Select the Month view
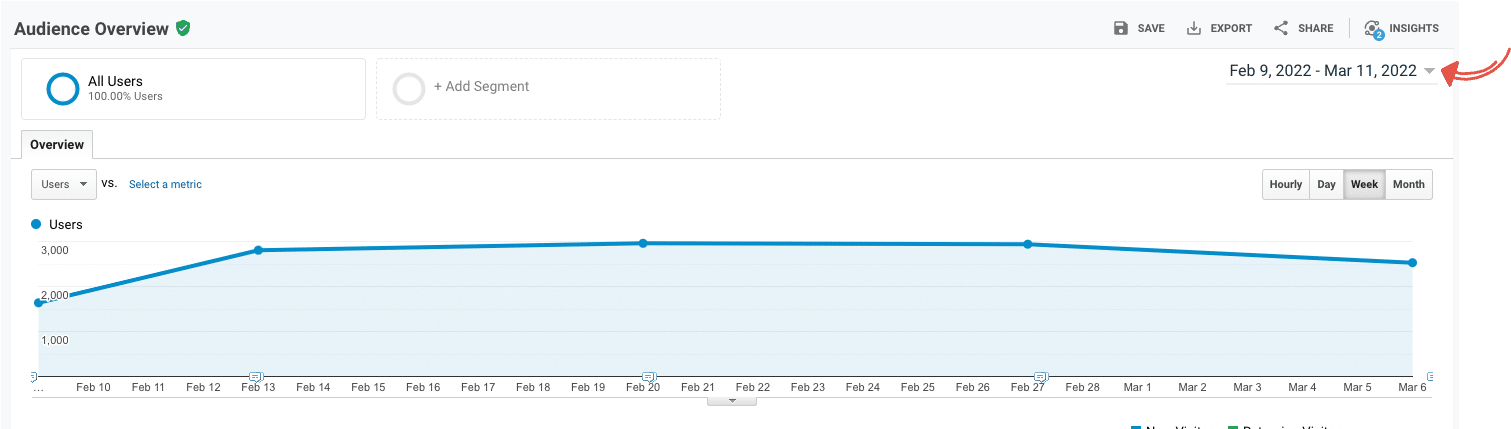The width and height of the screenshot is (1511, 429). pyautogui.click(x=1409, y=184)
